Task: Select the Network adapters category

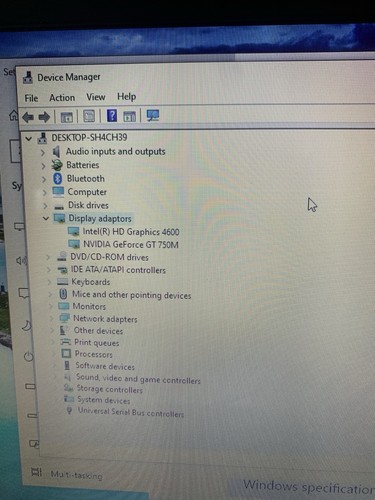Action: coord(105,319)
